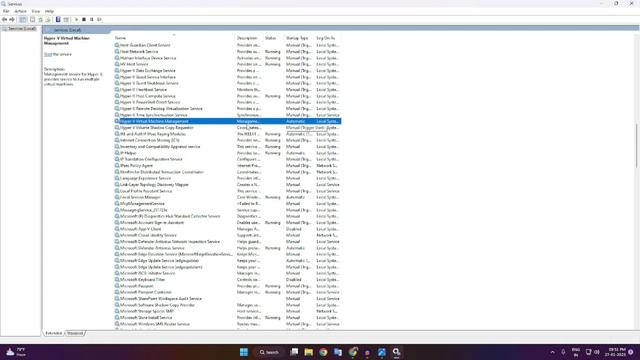Image resolution: width=640 pixels, height=360 pixels.
Task: Click the Start Service play icon
Action: [76, 20]
